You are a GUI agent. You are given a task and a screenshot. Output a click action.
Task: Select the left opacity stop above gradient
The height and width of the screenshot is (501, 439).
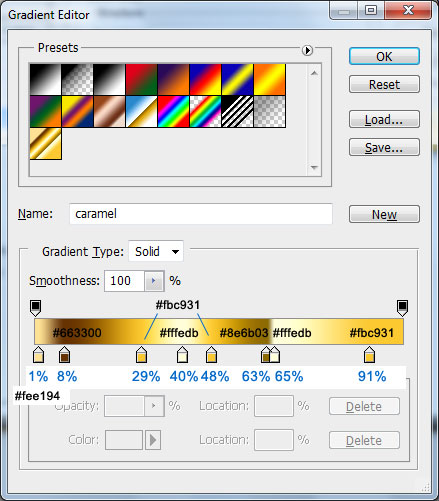pyautogui.click(x=36, y=308)
